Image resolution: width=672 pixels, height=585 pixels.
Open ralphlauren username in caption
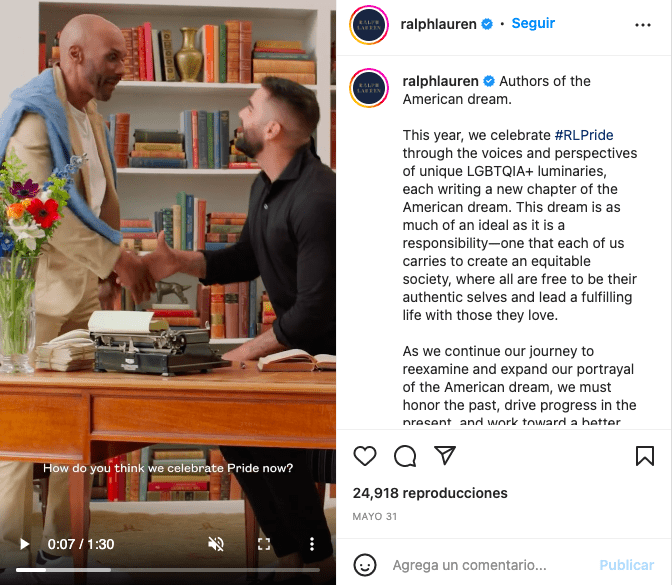pyautogui.click(x=440, y=81)
